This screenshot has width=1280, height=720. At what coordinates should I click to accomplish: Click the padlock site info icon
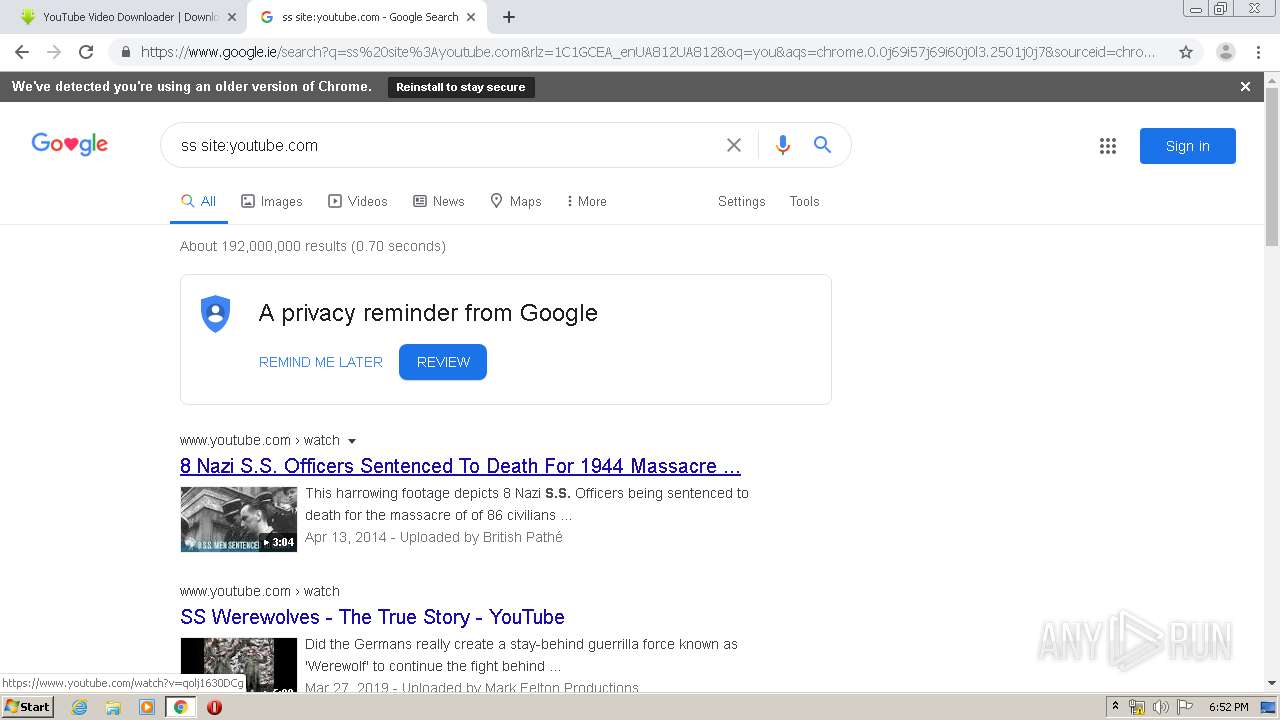(x=125, y=52)
